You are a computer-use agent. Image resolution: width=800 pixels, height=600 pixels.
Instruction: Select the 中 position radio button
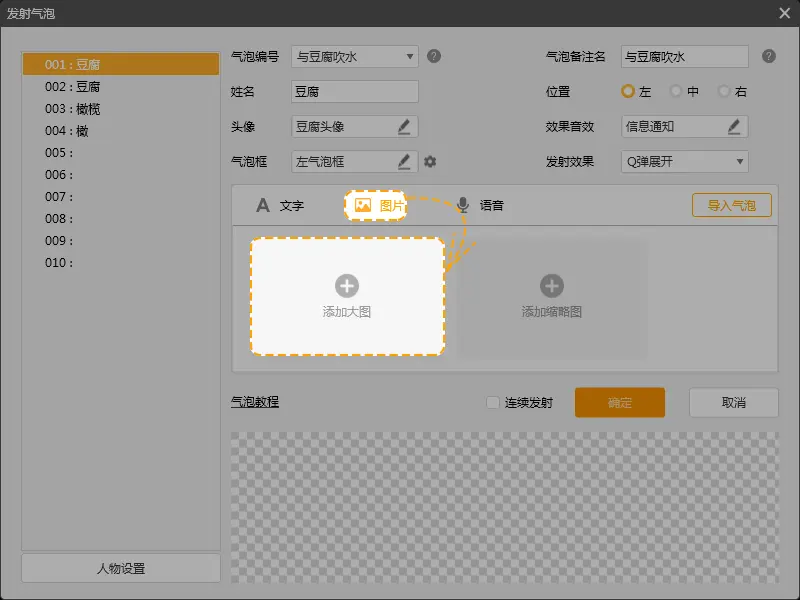coord(676,91)
